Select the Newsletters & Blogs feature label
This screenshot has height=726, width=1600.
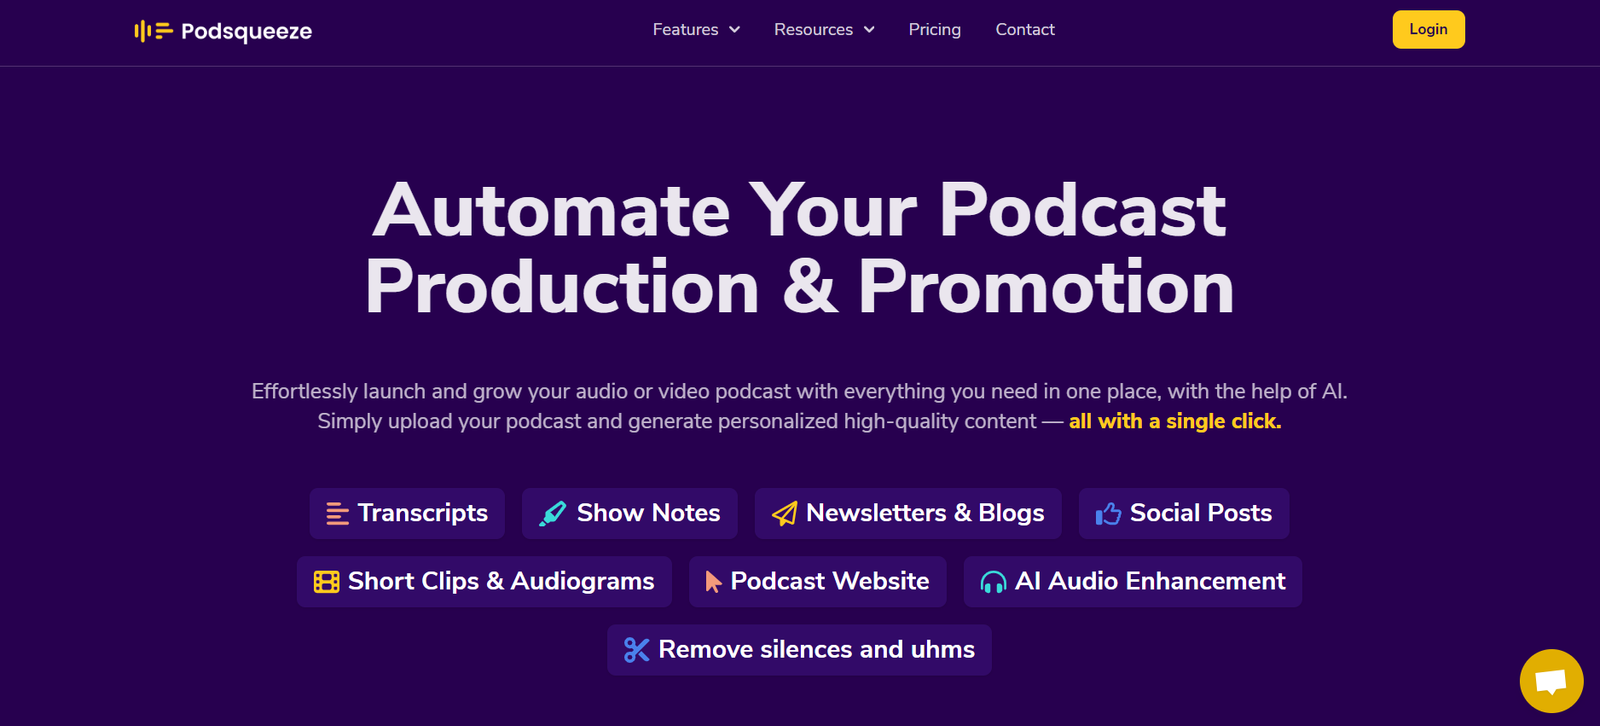tap(925, 513)
